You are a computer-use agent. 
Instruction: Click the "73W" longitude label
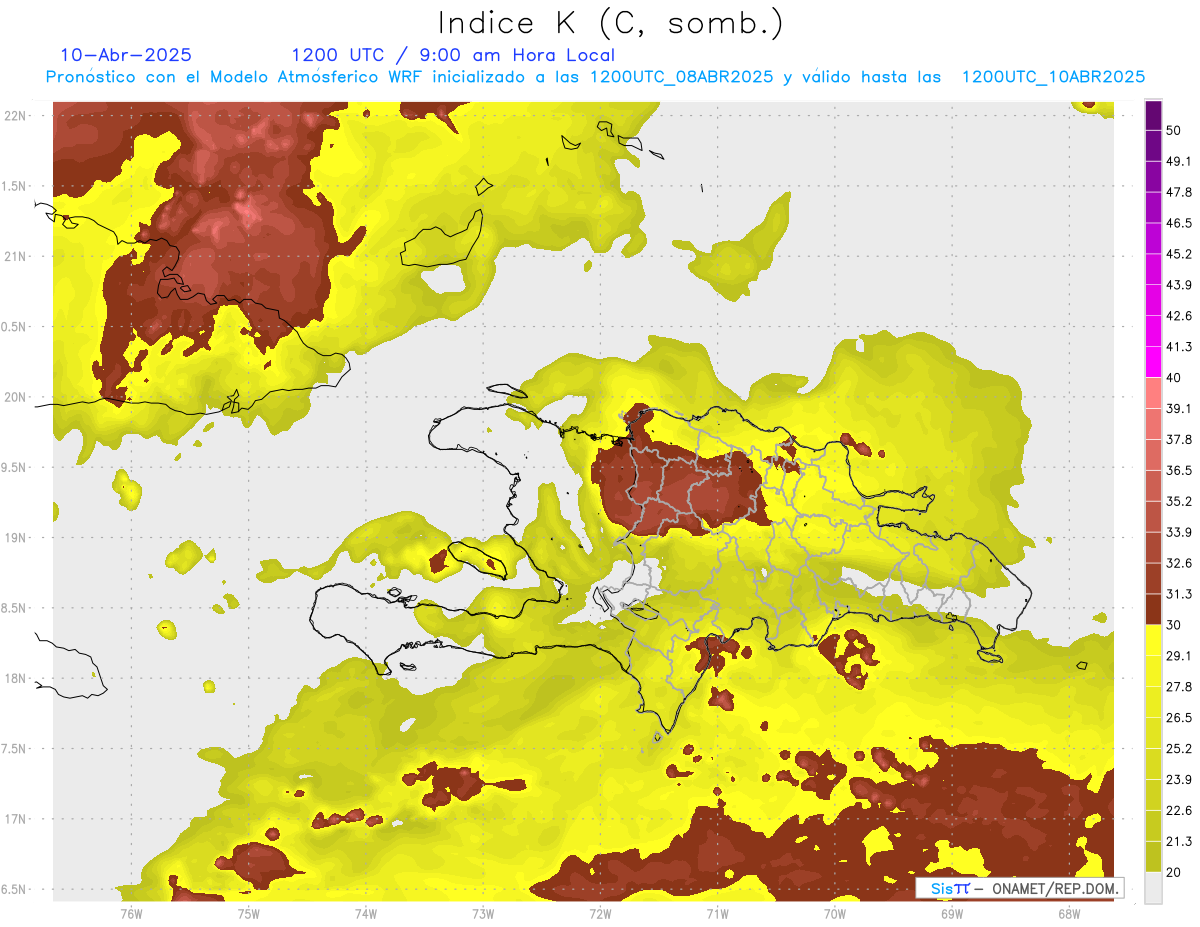click(483, 914)
